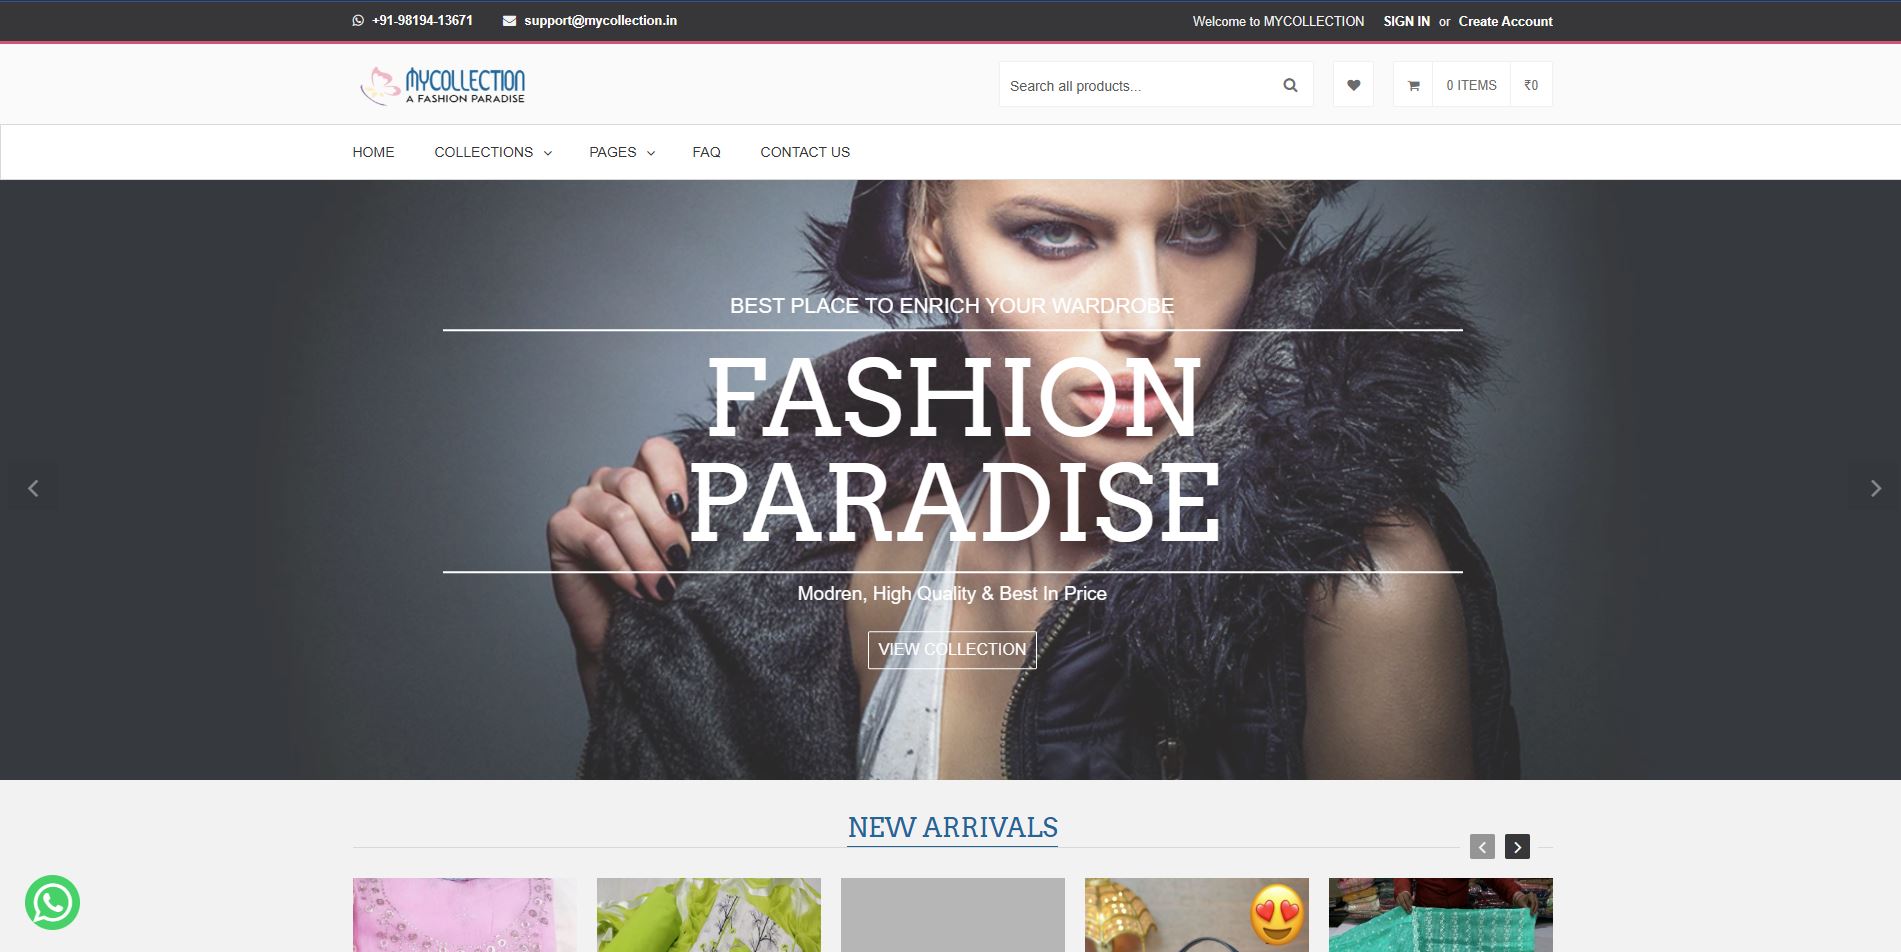This screenshot has height=952, width=1901.
Task: Go to next hero slide arrow
Action: pos(1875,488)
